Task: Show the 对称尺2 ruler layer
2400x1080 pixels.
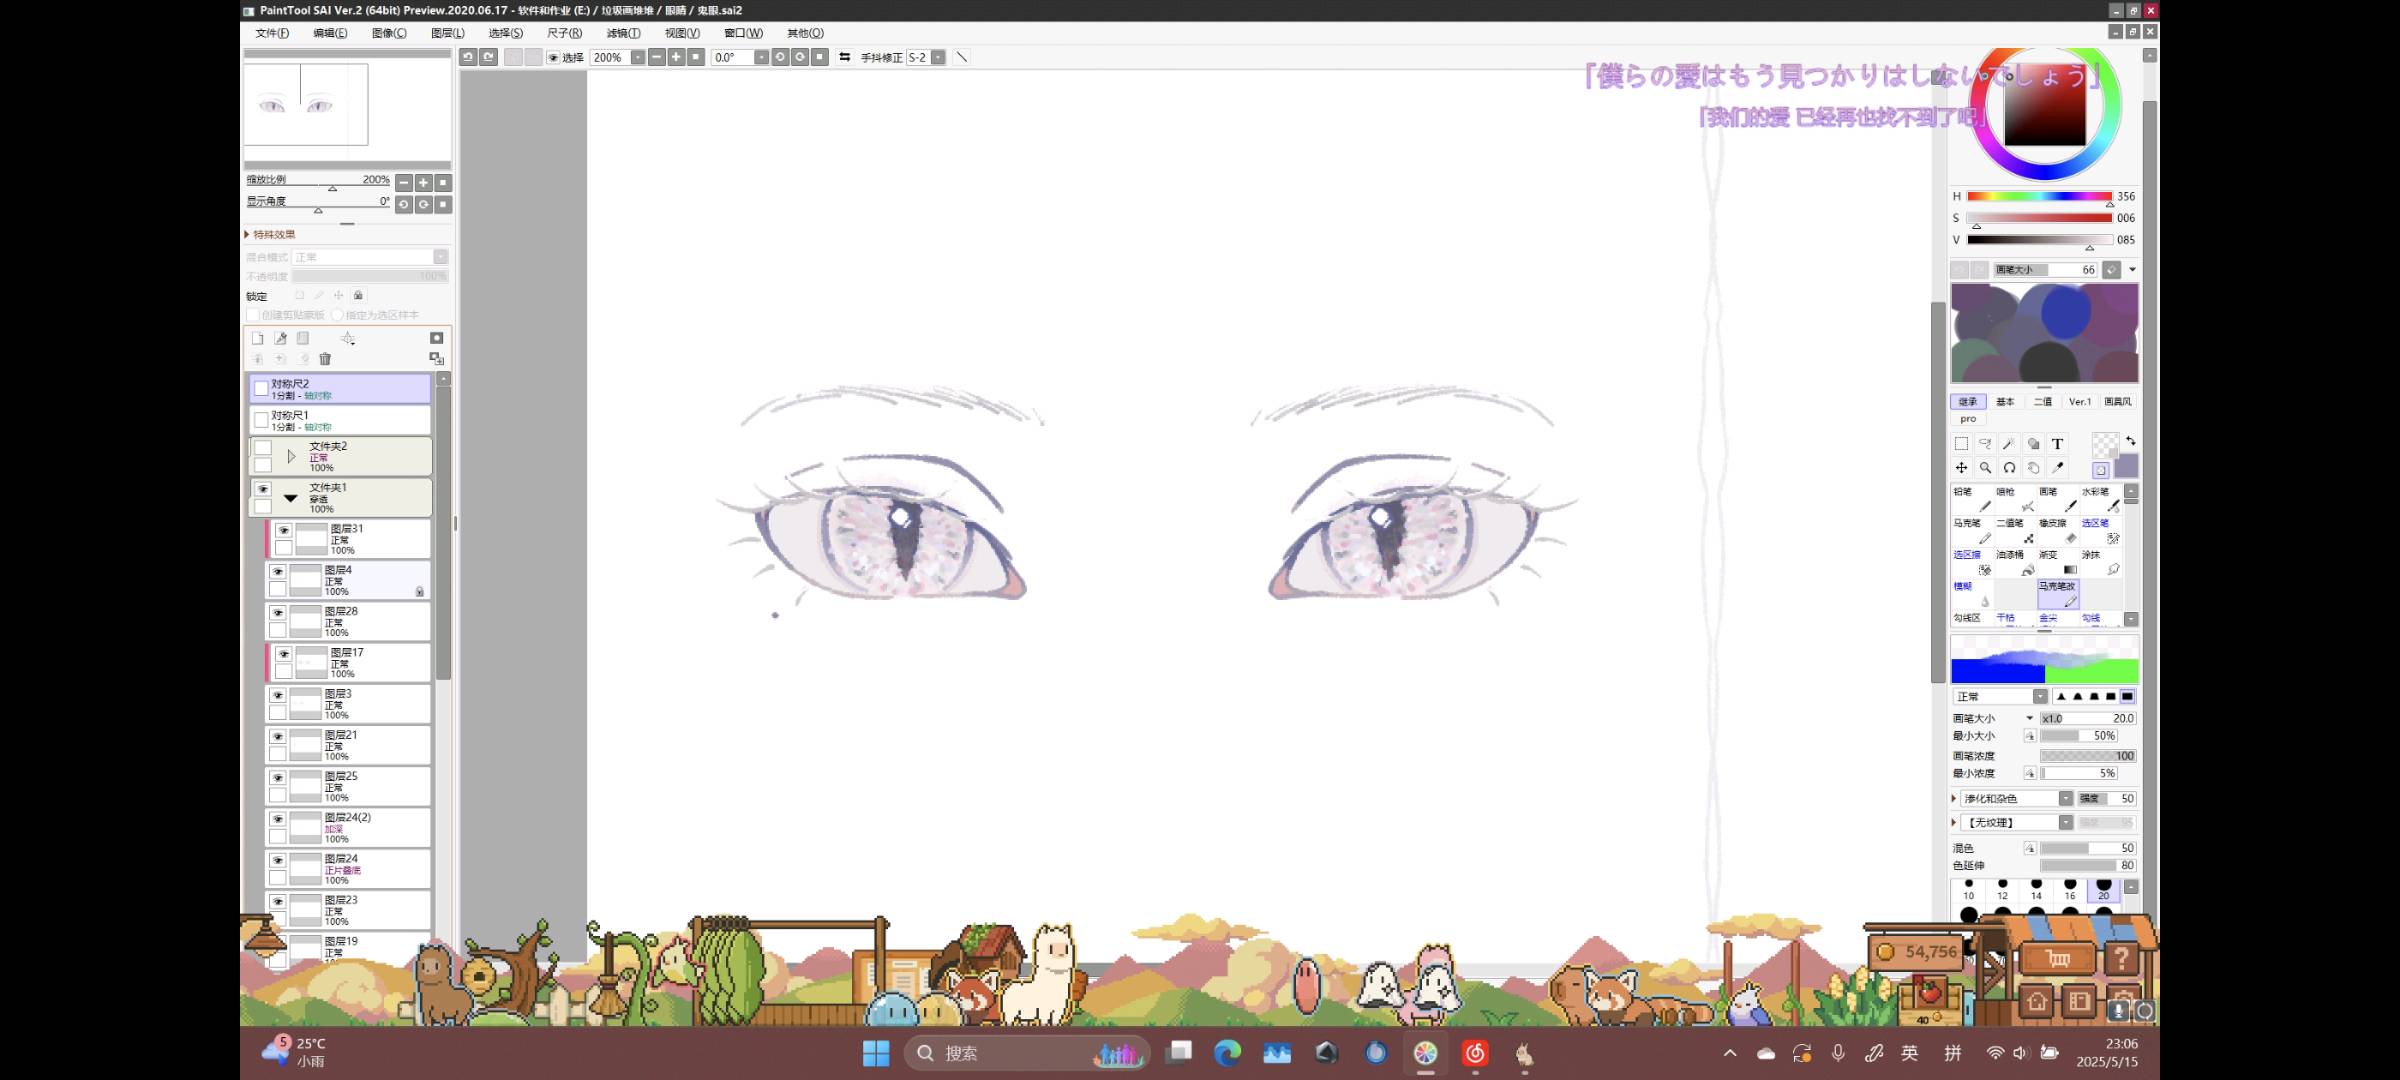Action: (261, 388)
